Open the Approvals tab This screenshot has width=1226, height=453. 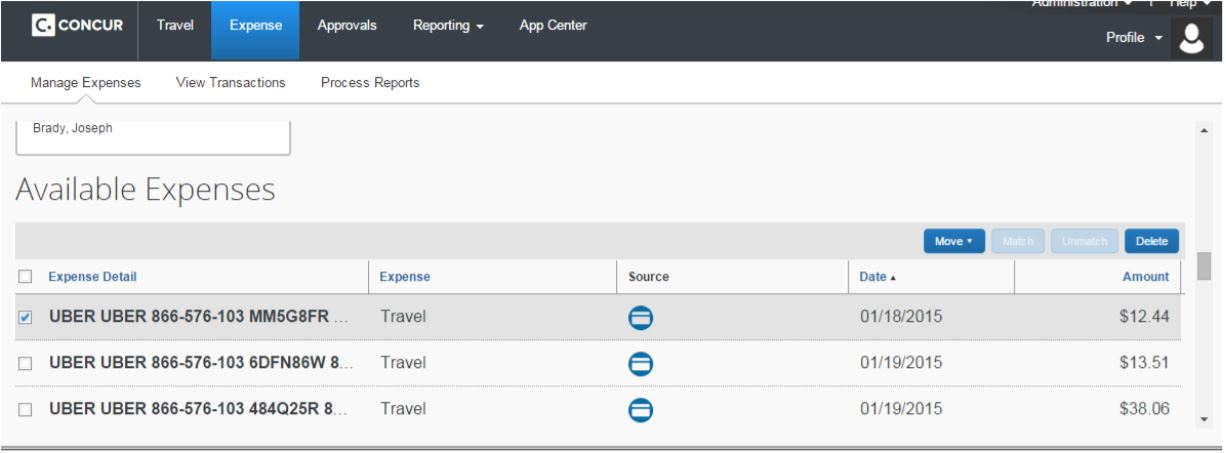pos(346,25)
